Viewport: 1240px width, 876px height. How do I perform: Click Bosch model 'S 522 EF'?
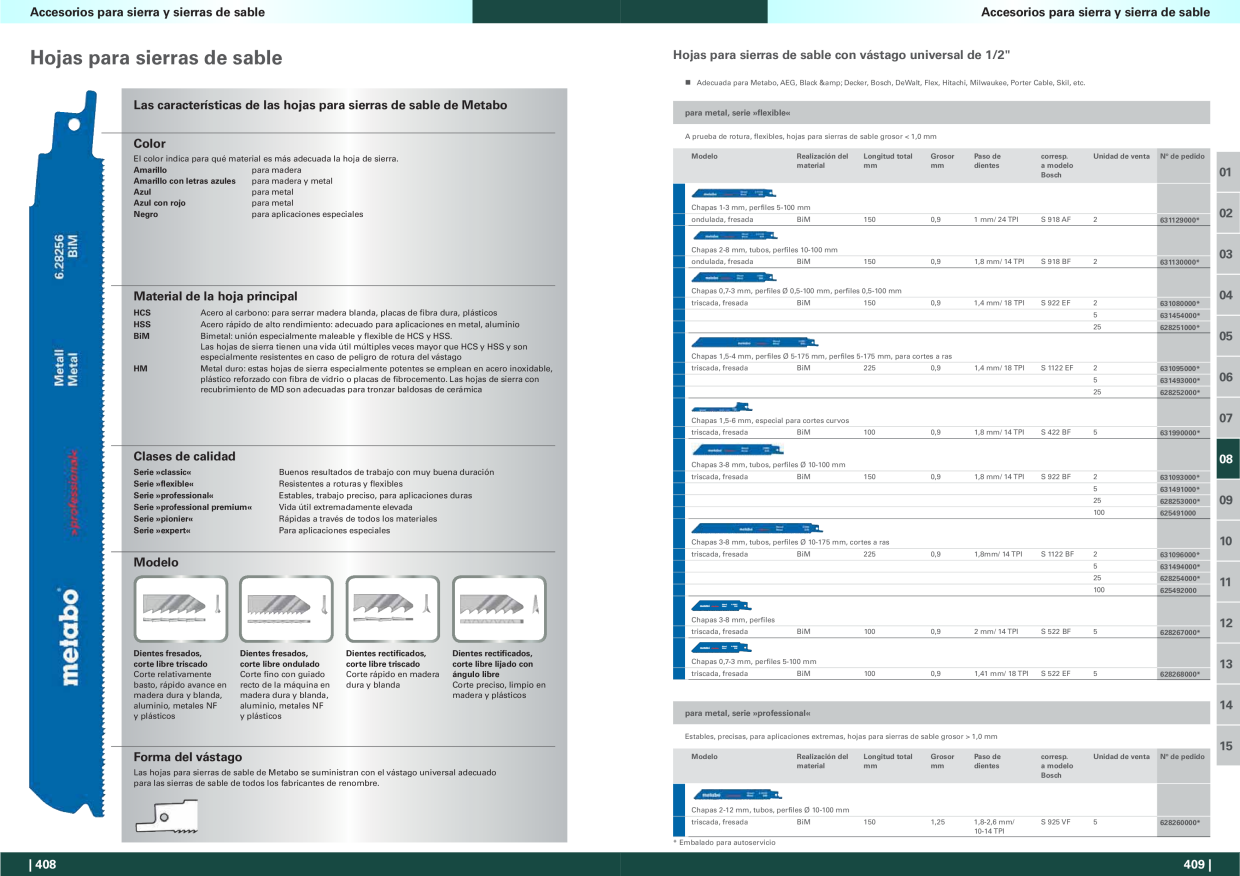coord(1055,674)
